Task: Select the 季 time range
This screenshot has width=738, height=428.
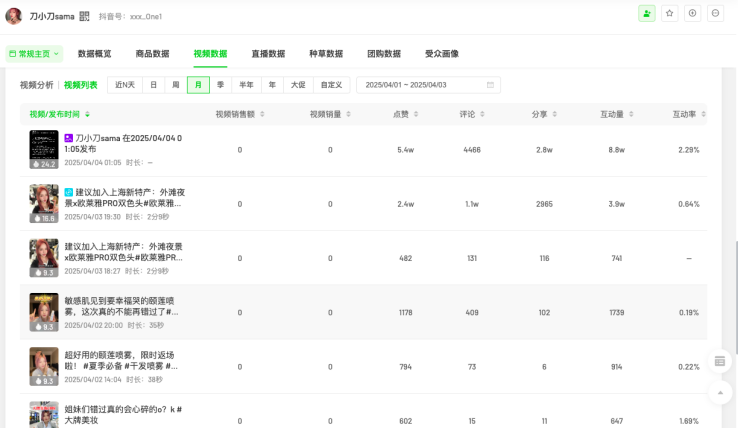Action: click(220, 85)
